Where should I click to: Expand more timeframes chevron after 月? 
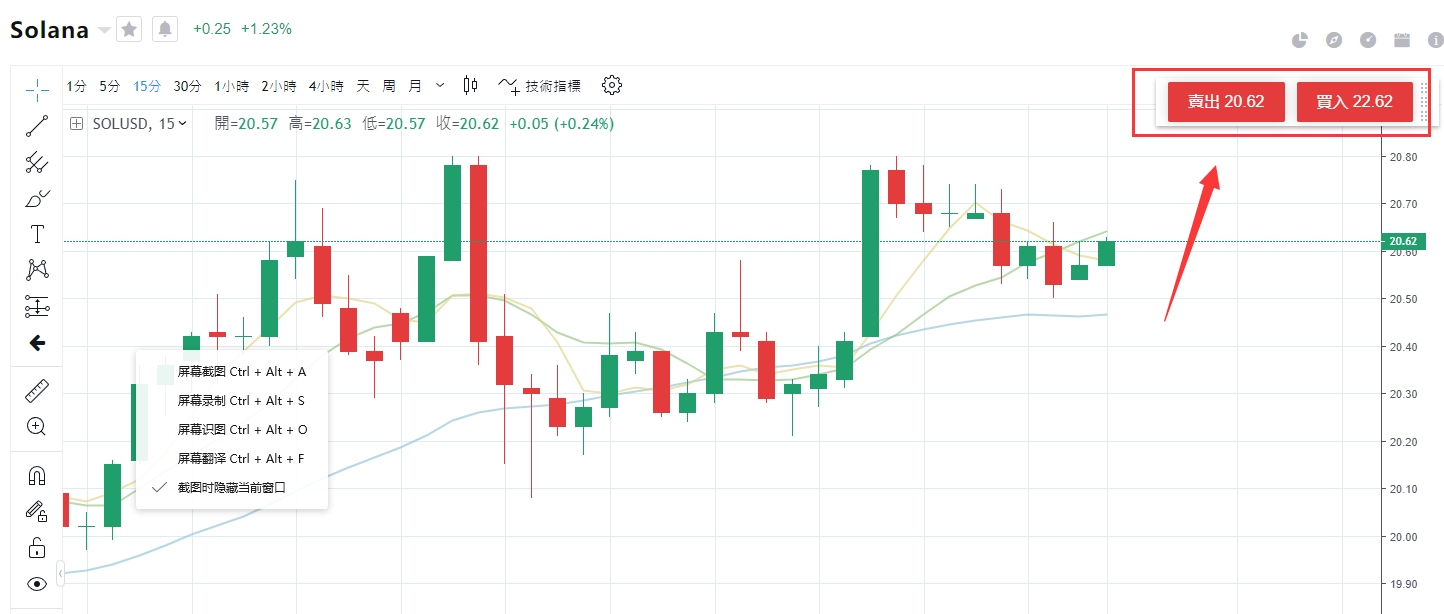(440, 85)
